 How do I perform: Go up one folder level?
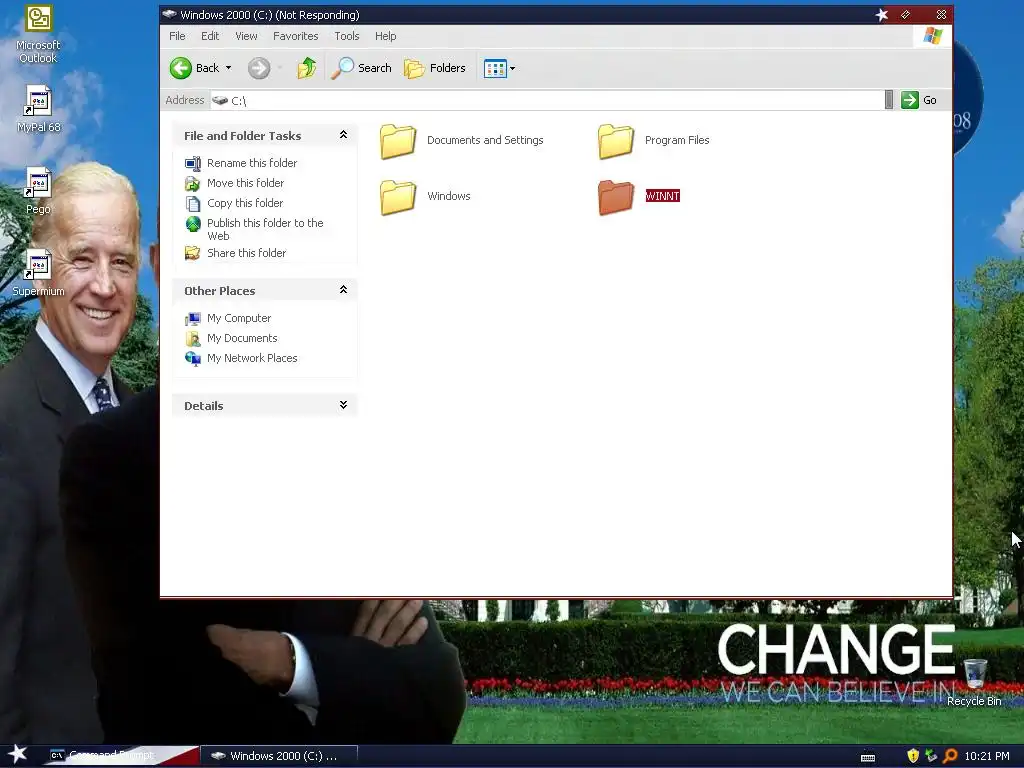point(306,68)
